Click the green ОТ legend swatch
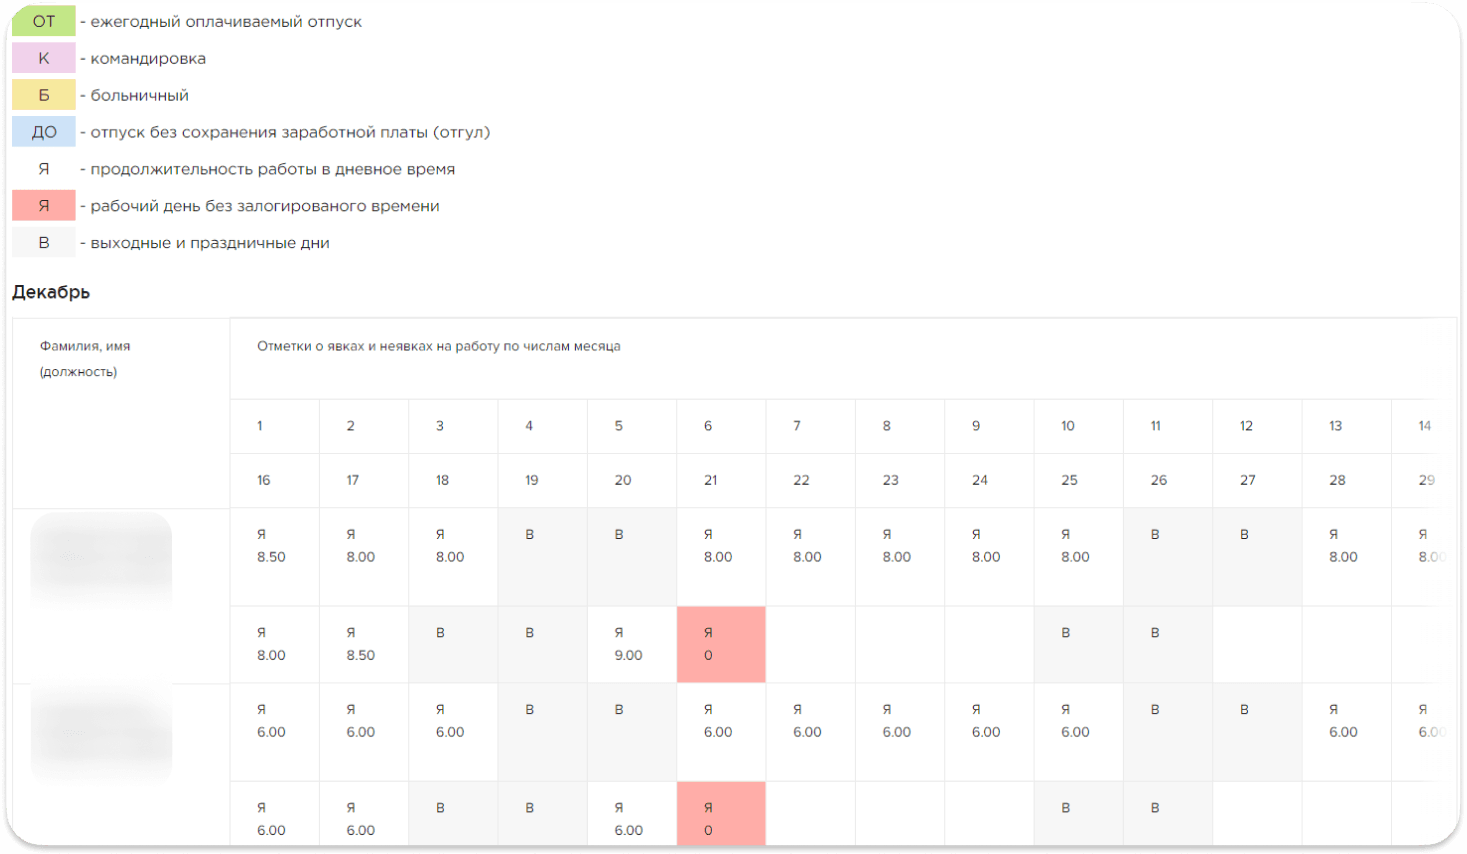Viewport: 1467px width, 854px height. point(44,21)
